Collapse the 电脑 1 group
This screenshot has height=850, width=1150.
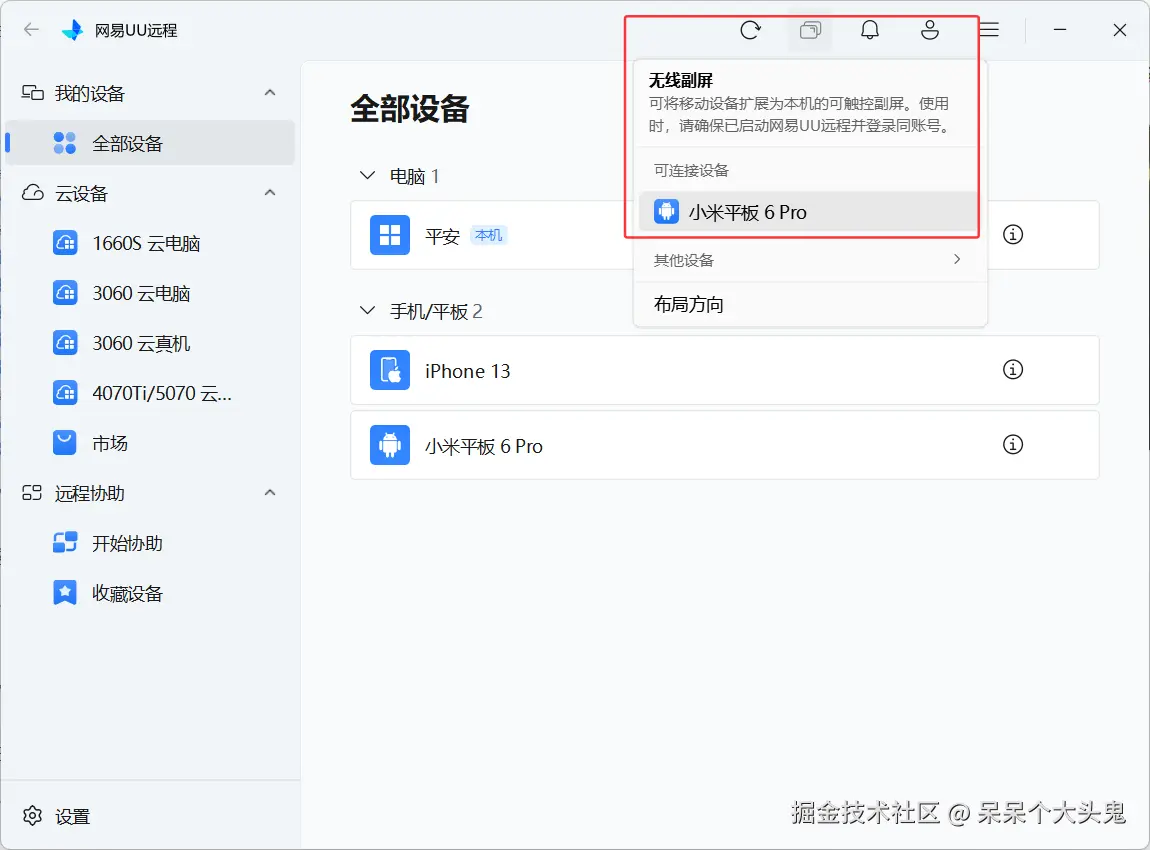(x=367, y=176)
